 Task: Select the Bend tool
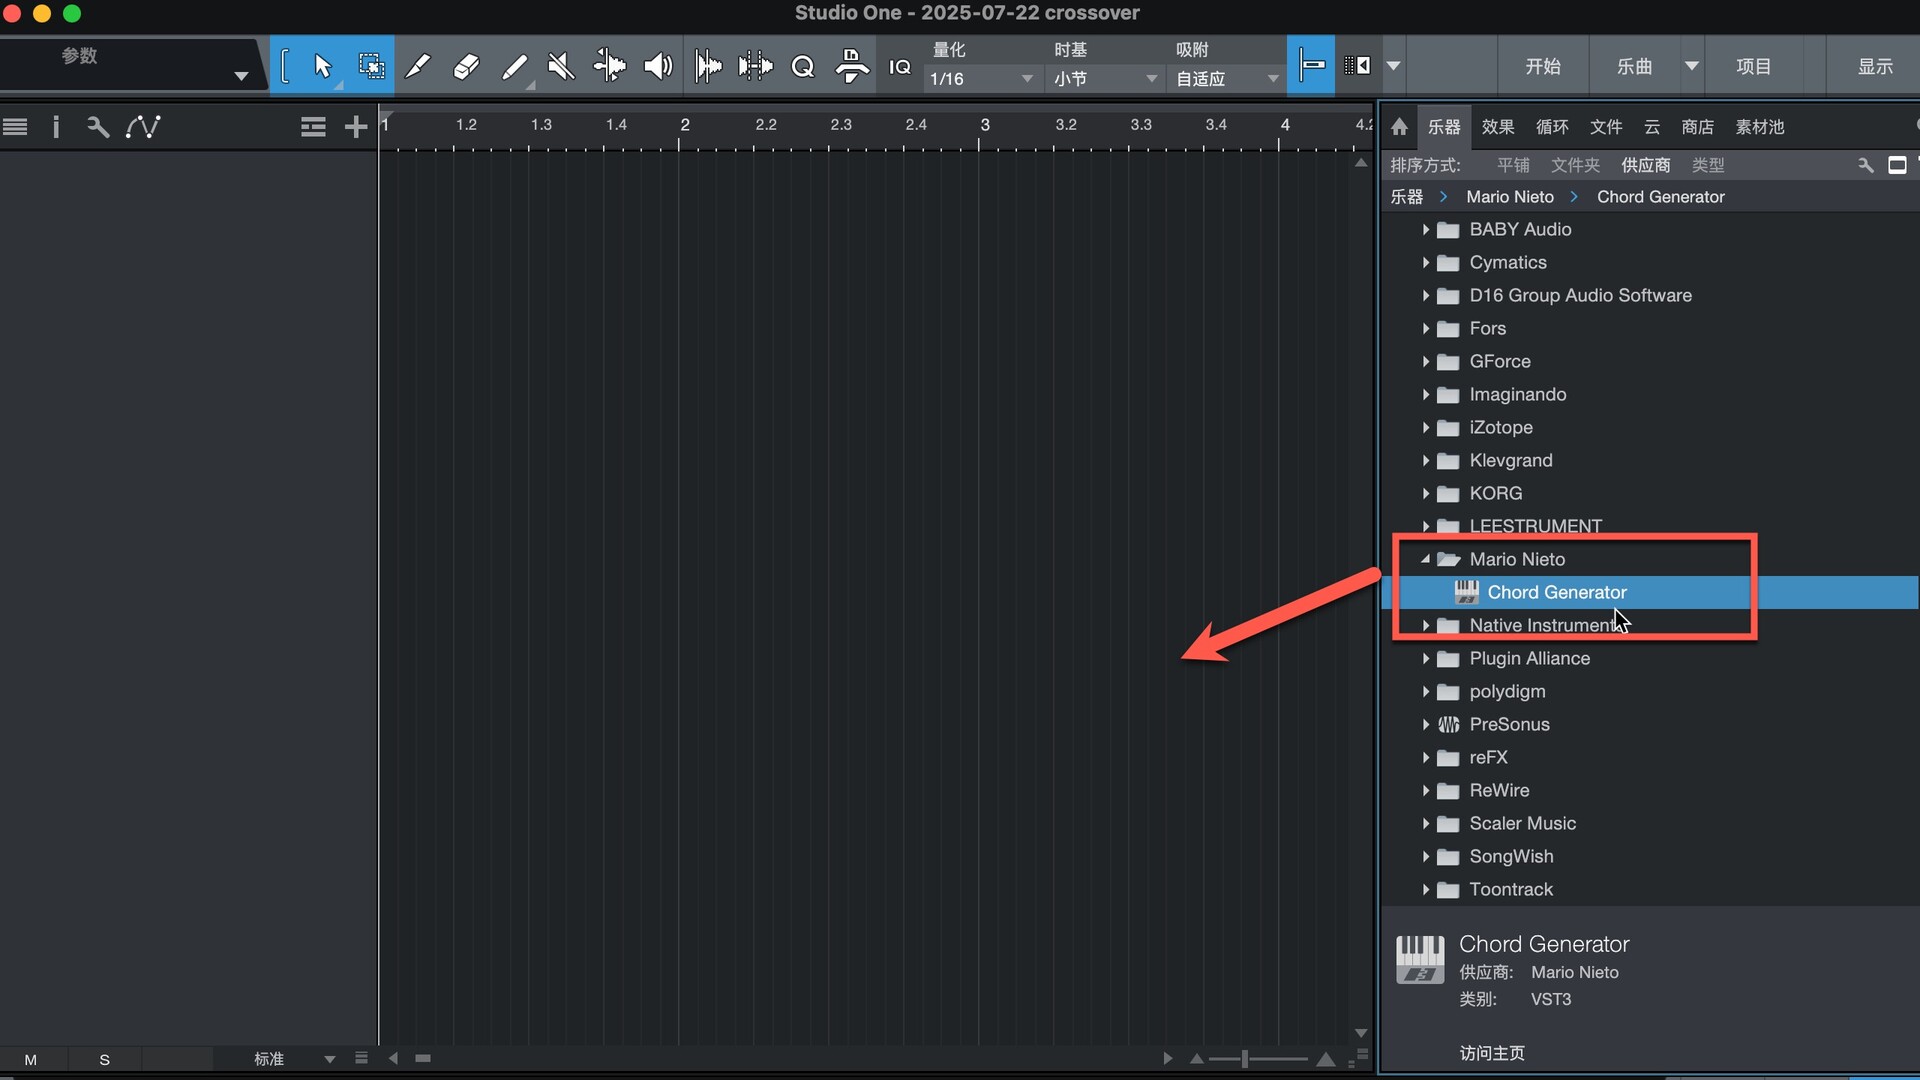pyautogui.click(x=609, y=66)
